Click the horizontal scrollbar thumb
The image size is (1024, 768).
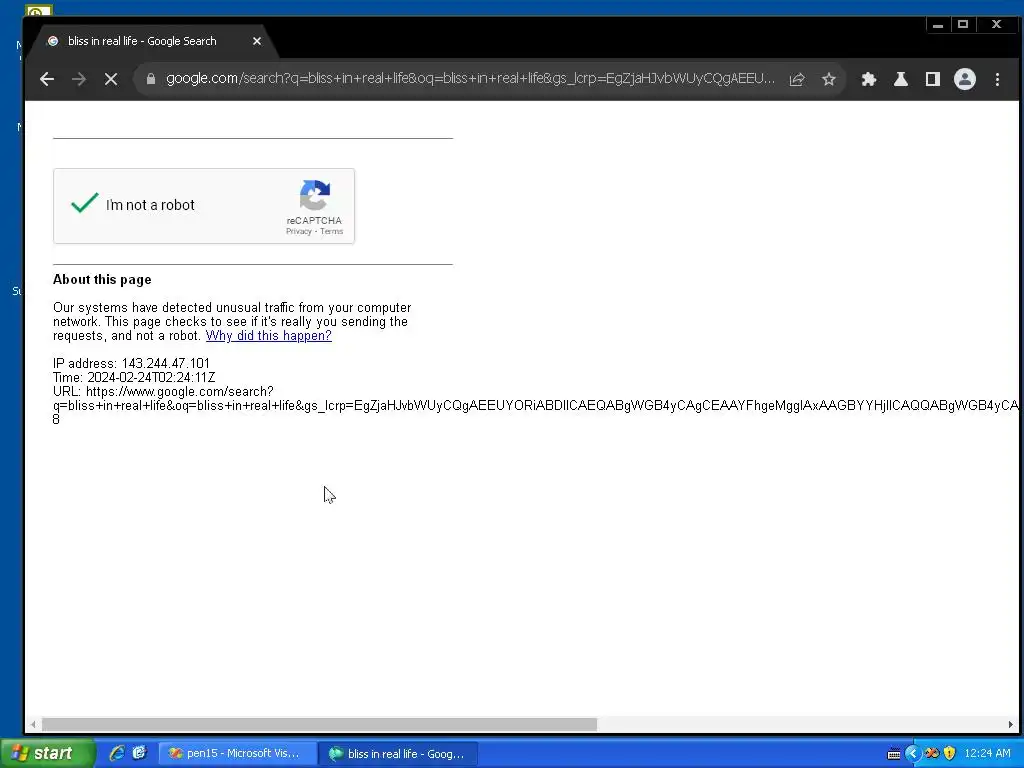click(x=319, y=724)
